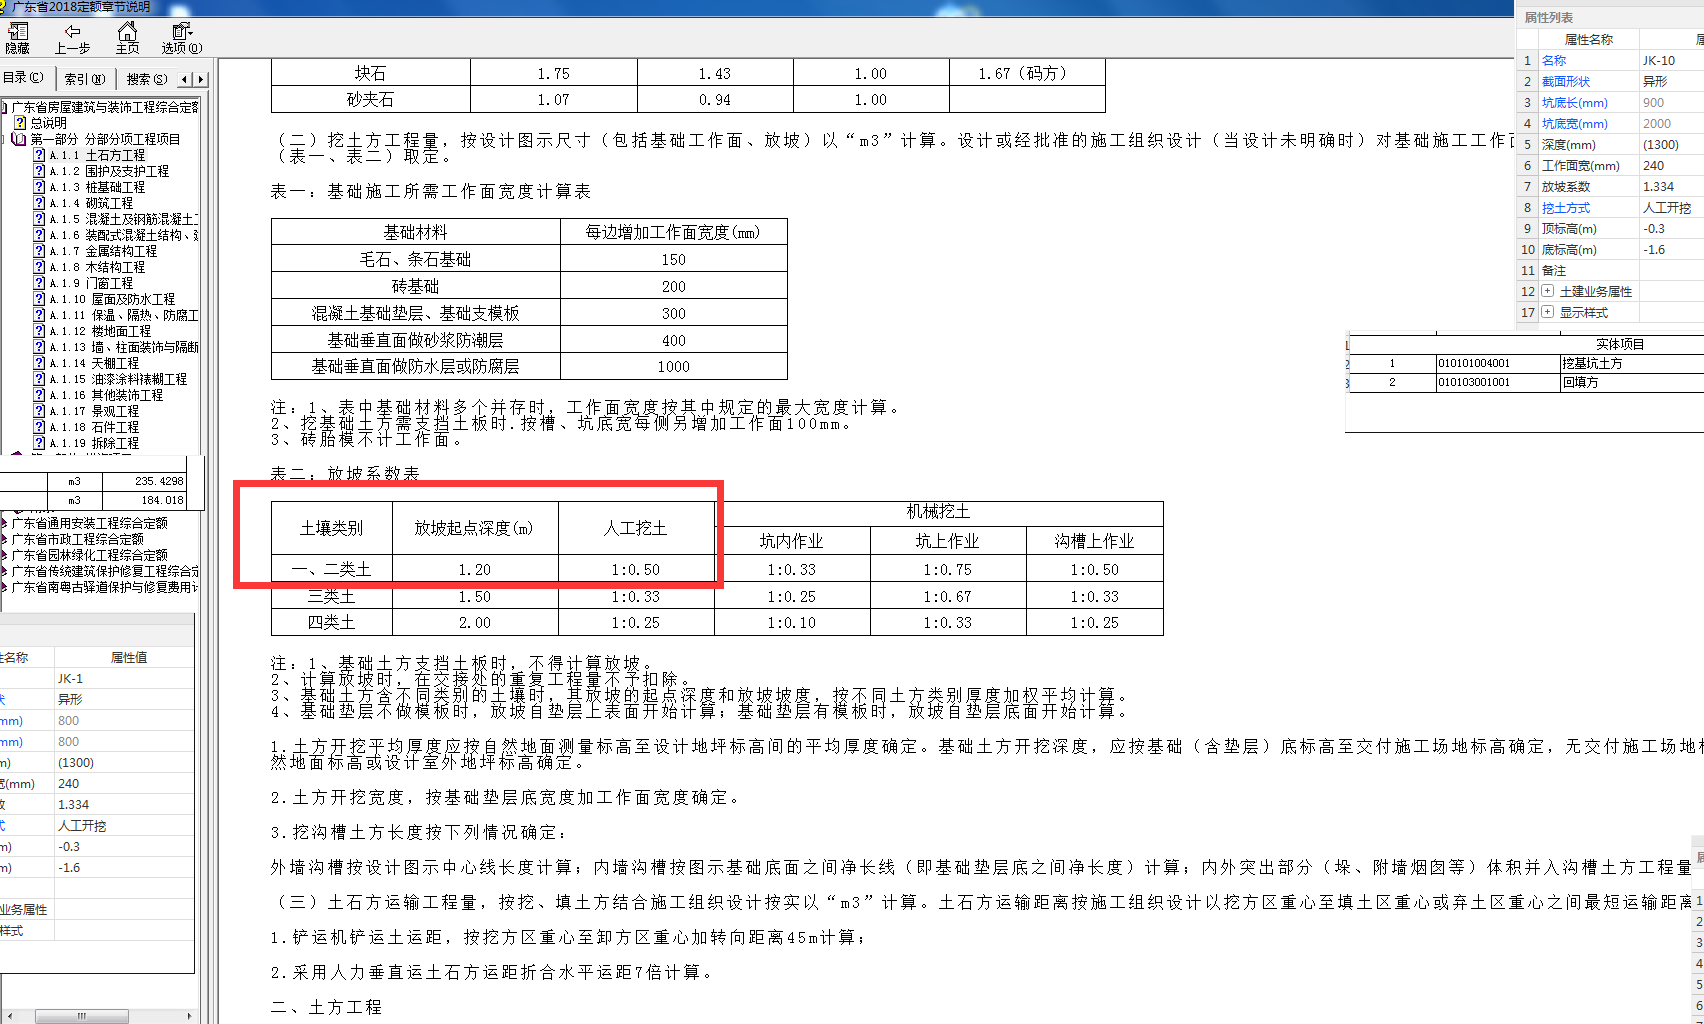This screenshot has height=1024, width=1704.
Task: Expand the 显示样式 property group
Action: point(1548,312)
